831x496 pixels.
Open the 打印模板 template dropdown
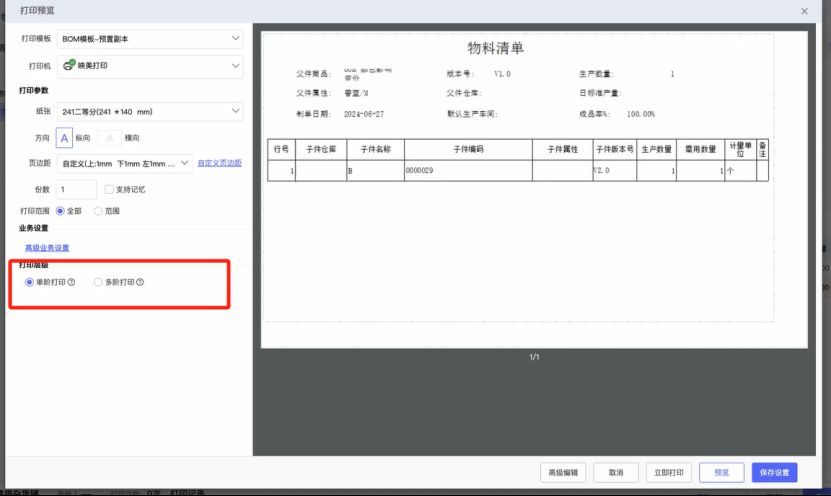click(149, 39)
